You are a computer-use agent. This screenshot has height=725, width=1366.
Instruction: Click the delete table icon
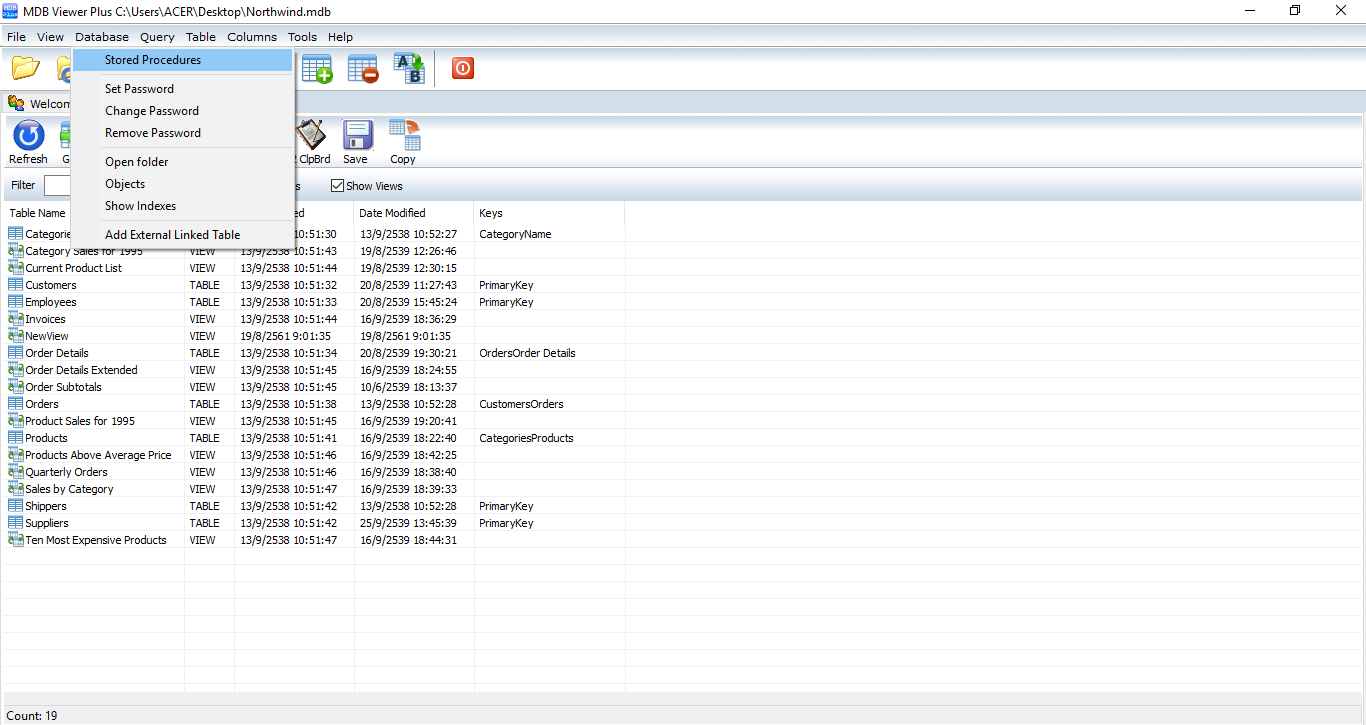(x=362, y=68)
